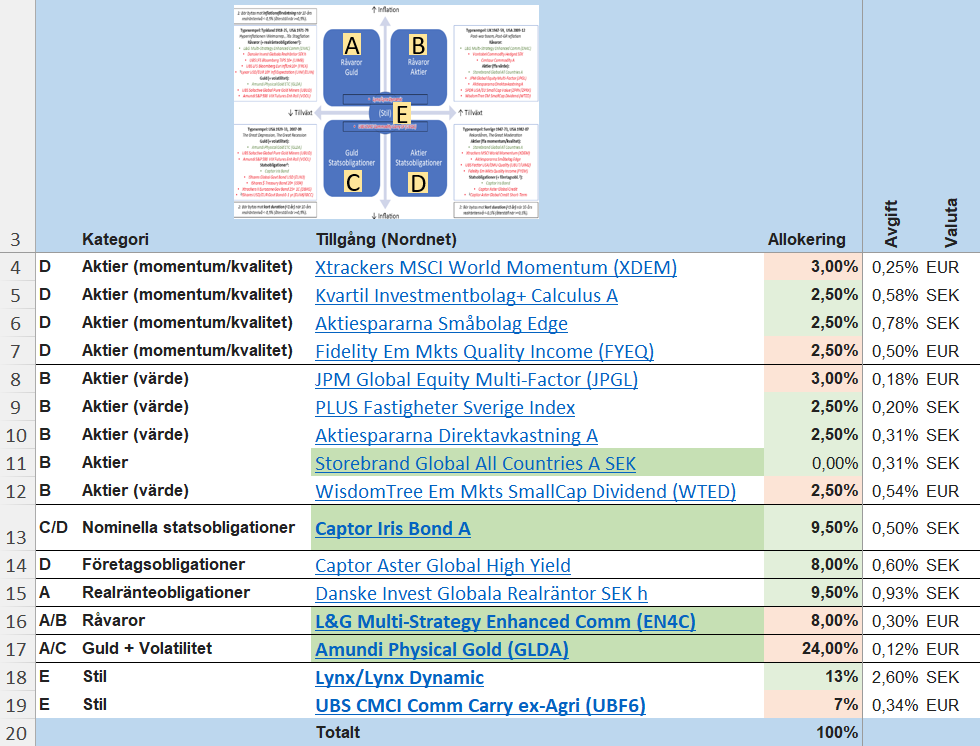Image resolution: width=980 pixels, height=746 pixels.
Task: Select the 7% allocation cell for UBS CMCI
Action: [x=813, y=705]
